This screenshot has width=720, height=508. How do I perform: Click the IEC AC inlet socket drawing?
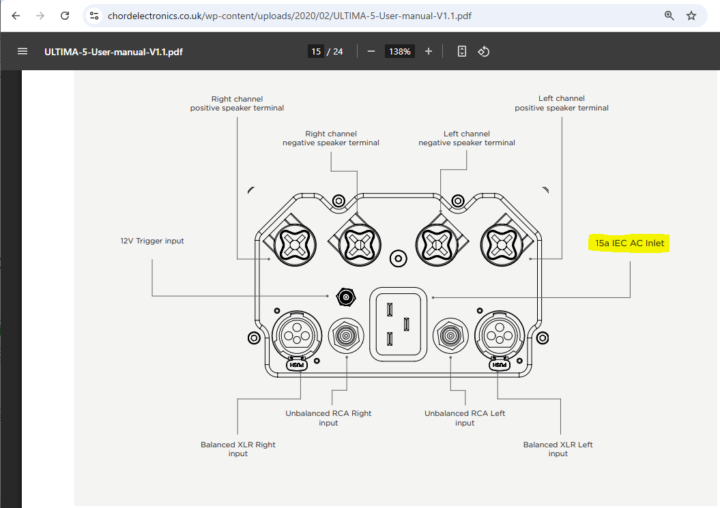[x=397, y=323]
